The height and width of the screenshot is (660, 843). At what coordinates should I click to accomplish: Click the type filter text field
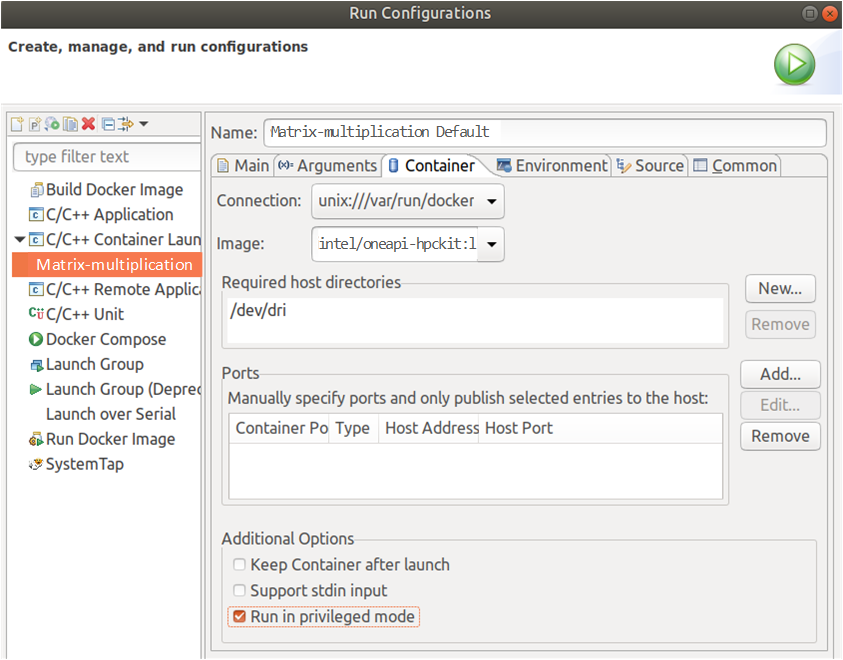click(x=108, y=157)
